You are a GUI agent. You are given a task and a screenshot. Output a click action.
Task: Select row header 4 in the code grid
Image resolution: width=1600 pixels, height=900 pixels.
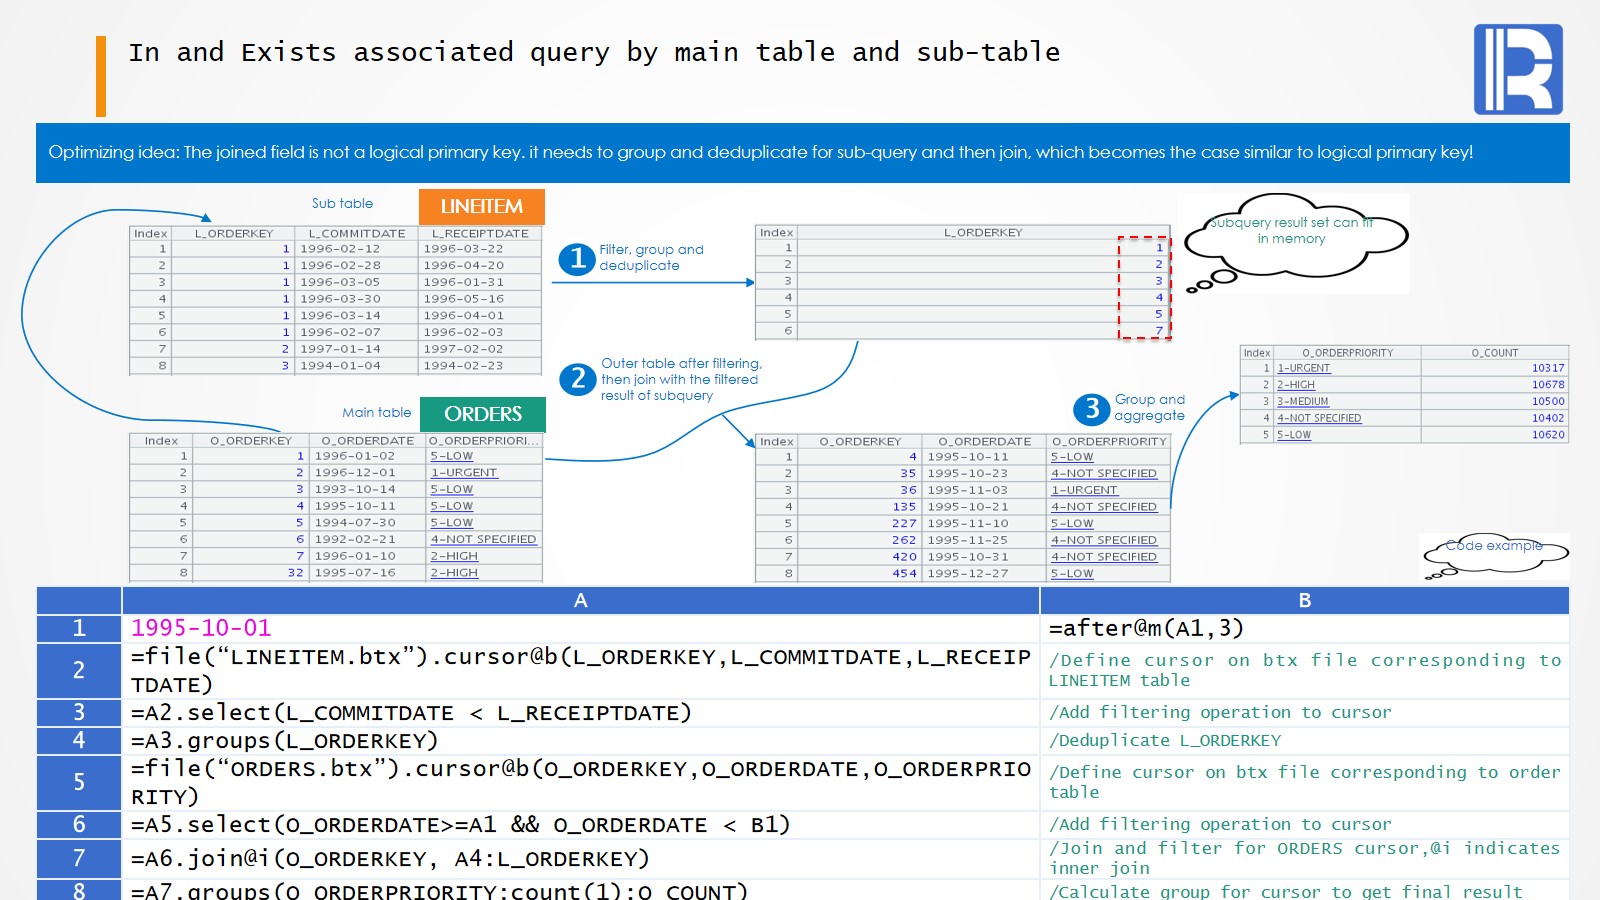[x=79, y=740]
